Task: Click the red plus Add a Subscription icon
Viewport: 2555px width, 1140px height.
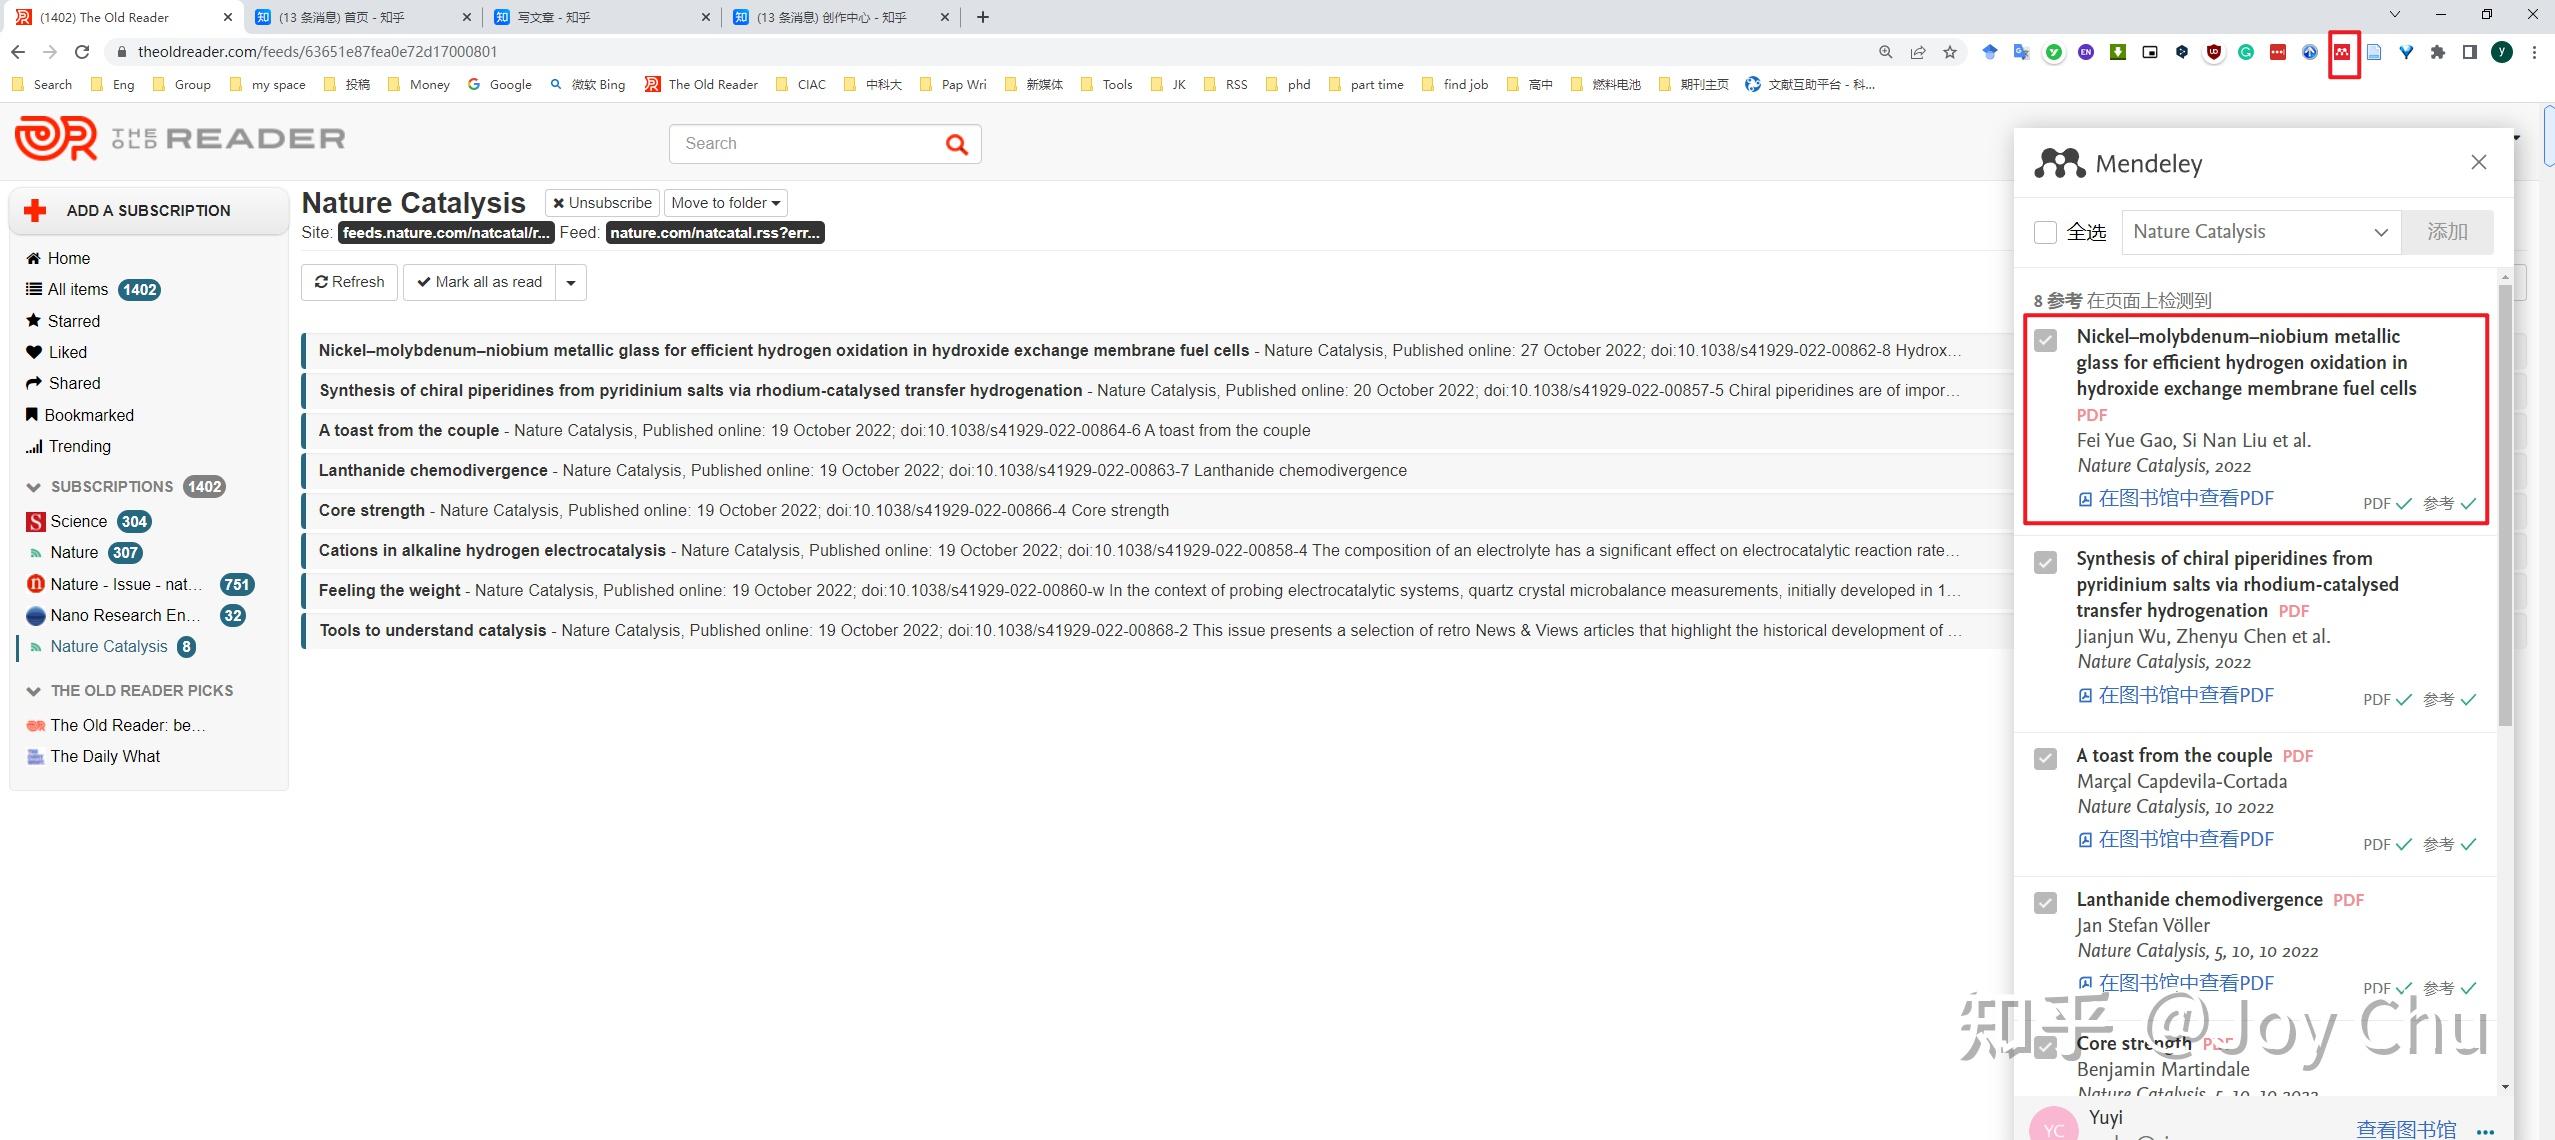Action: [x=36, y=210]
